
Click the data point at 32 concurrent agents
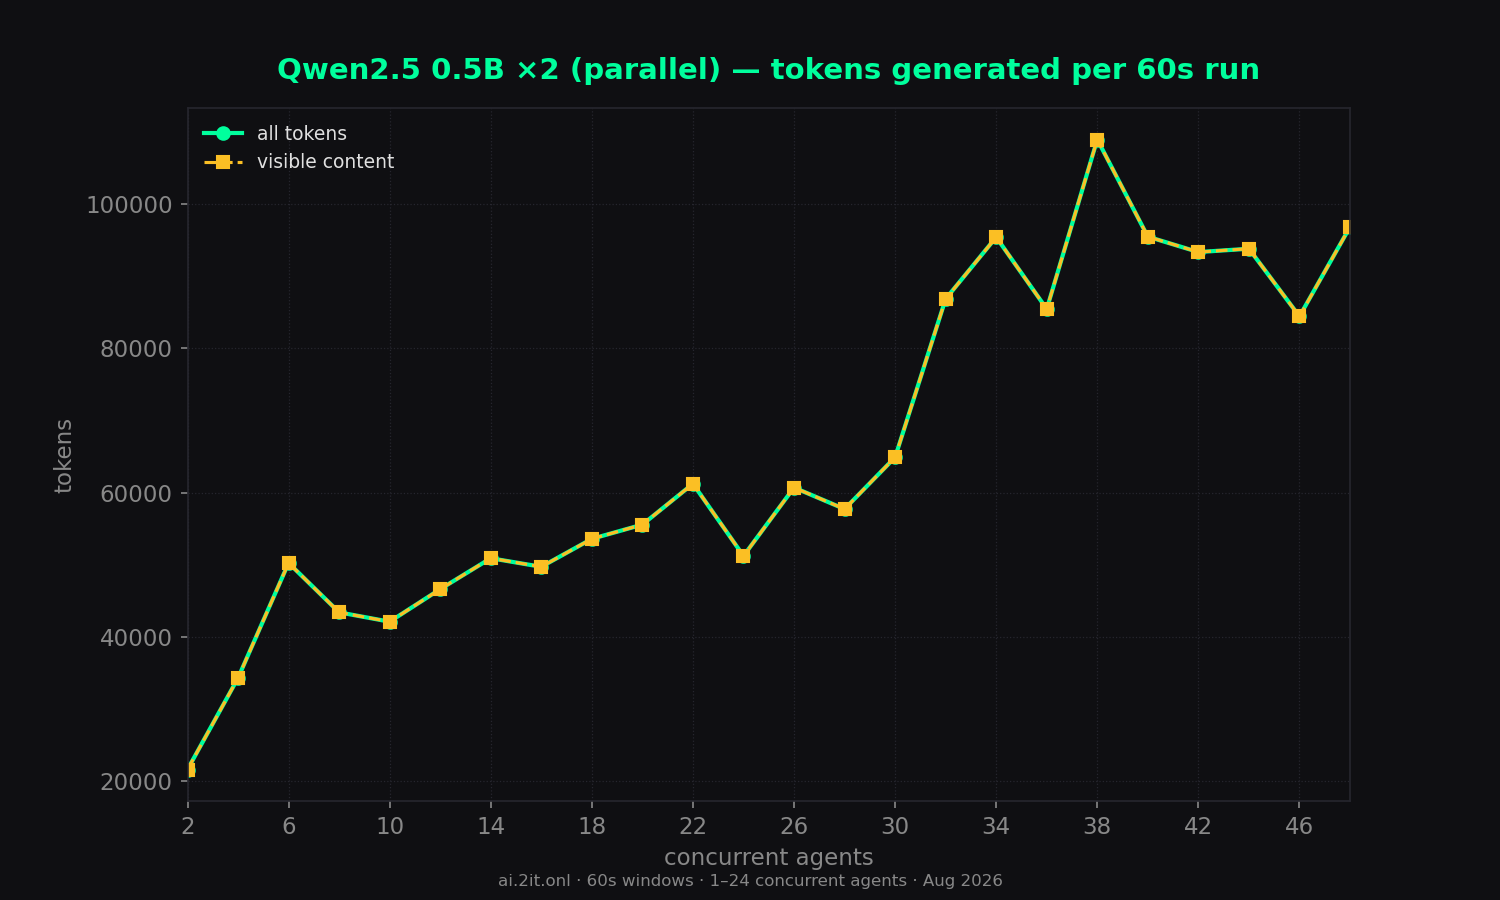coord(946,299)
